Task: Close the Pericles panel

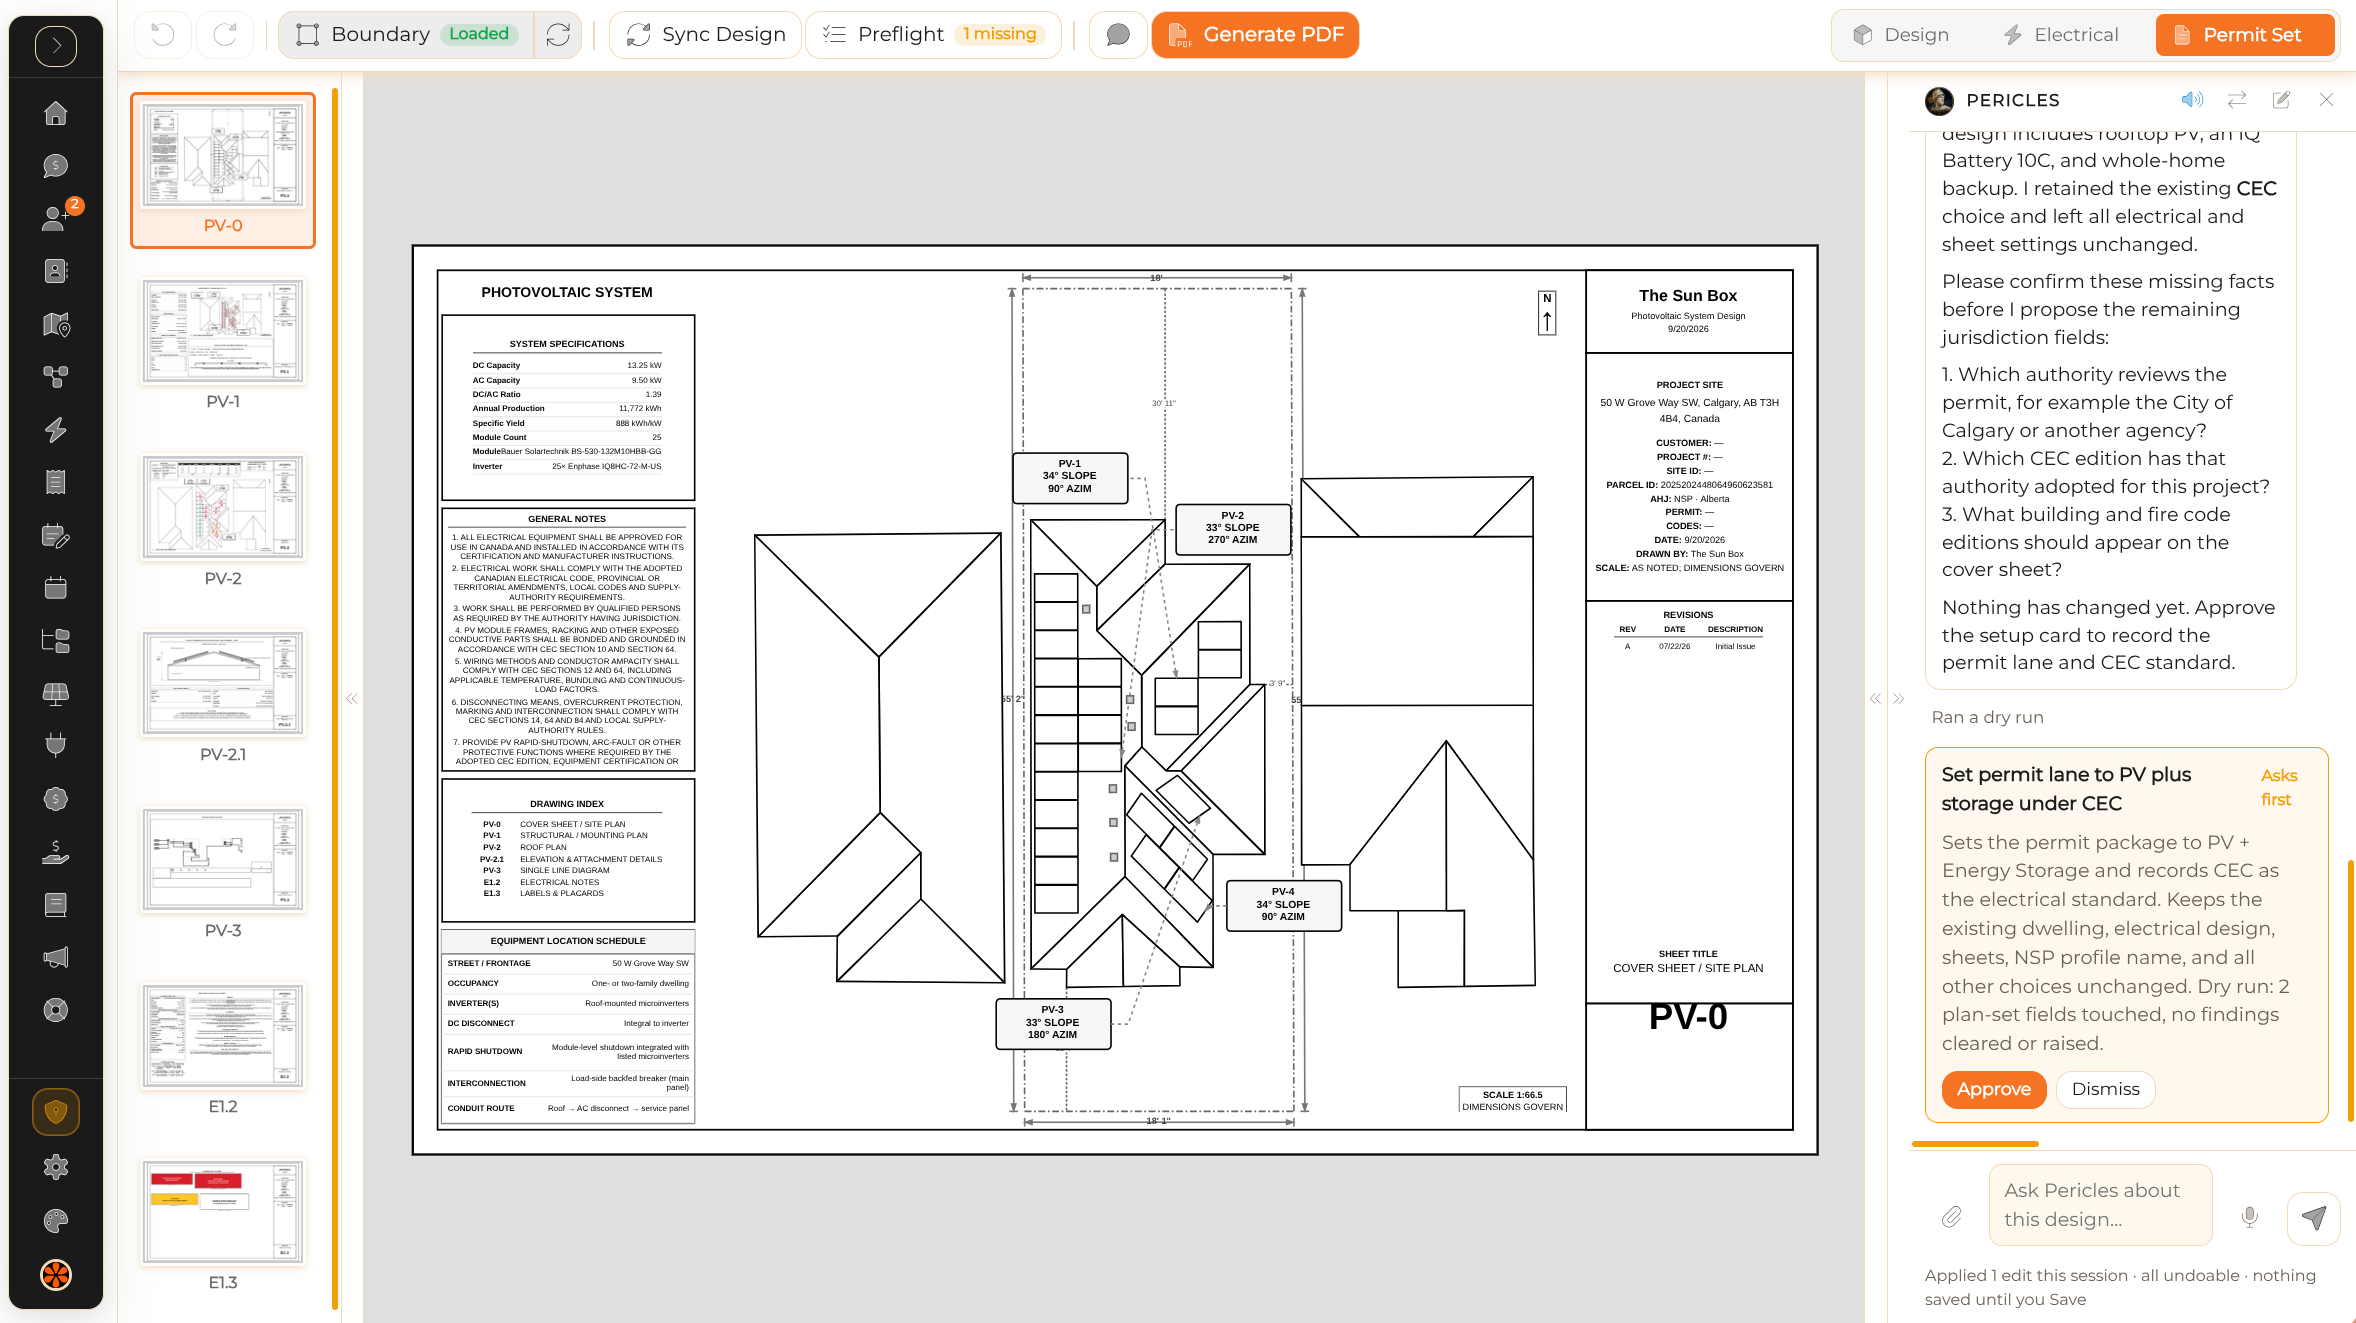Action: (2326, 100)
